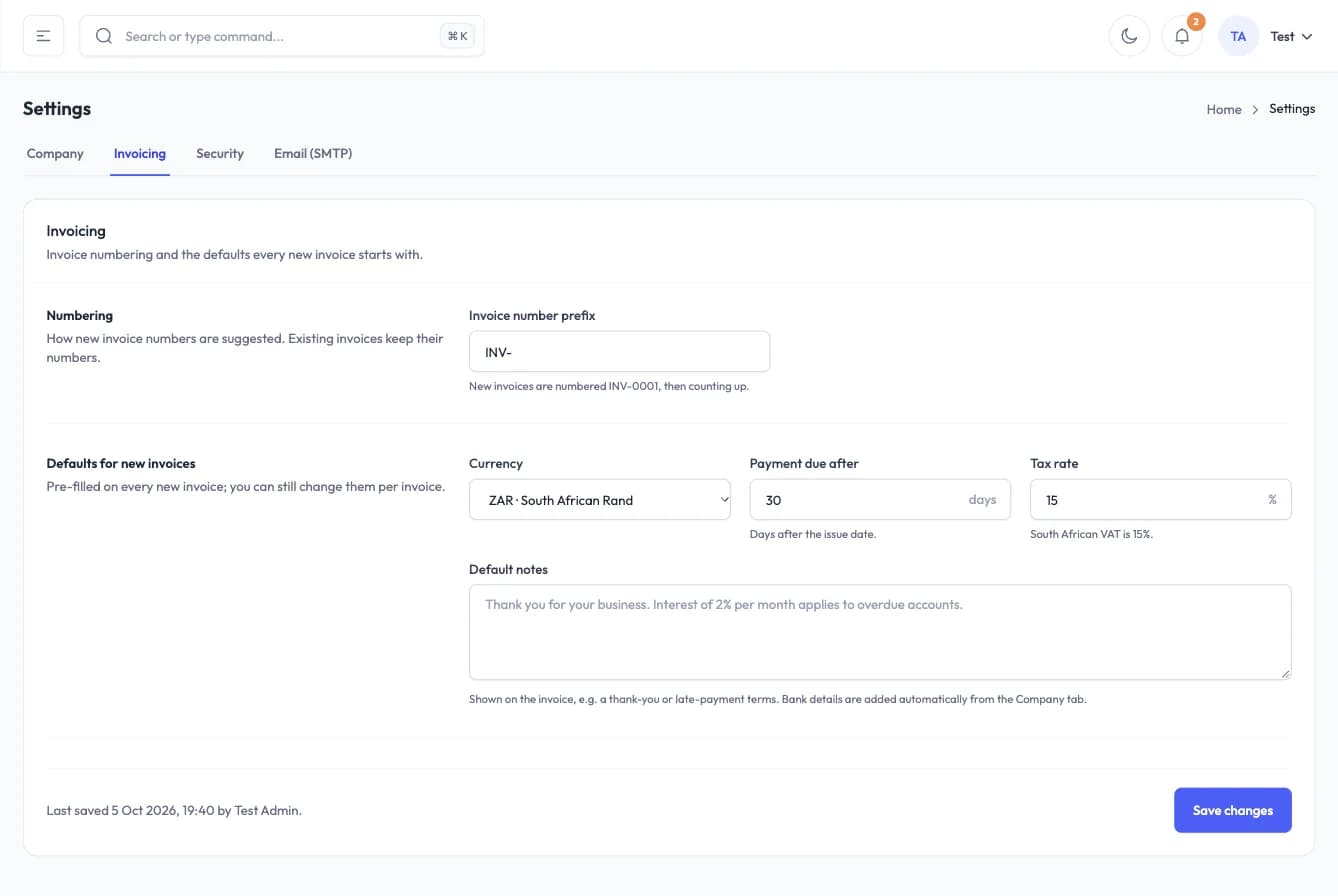Click the Payment due after field
1338x896 pixels.
(x=880, y=500)
